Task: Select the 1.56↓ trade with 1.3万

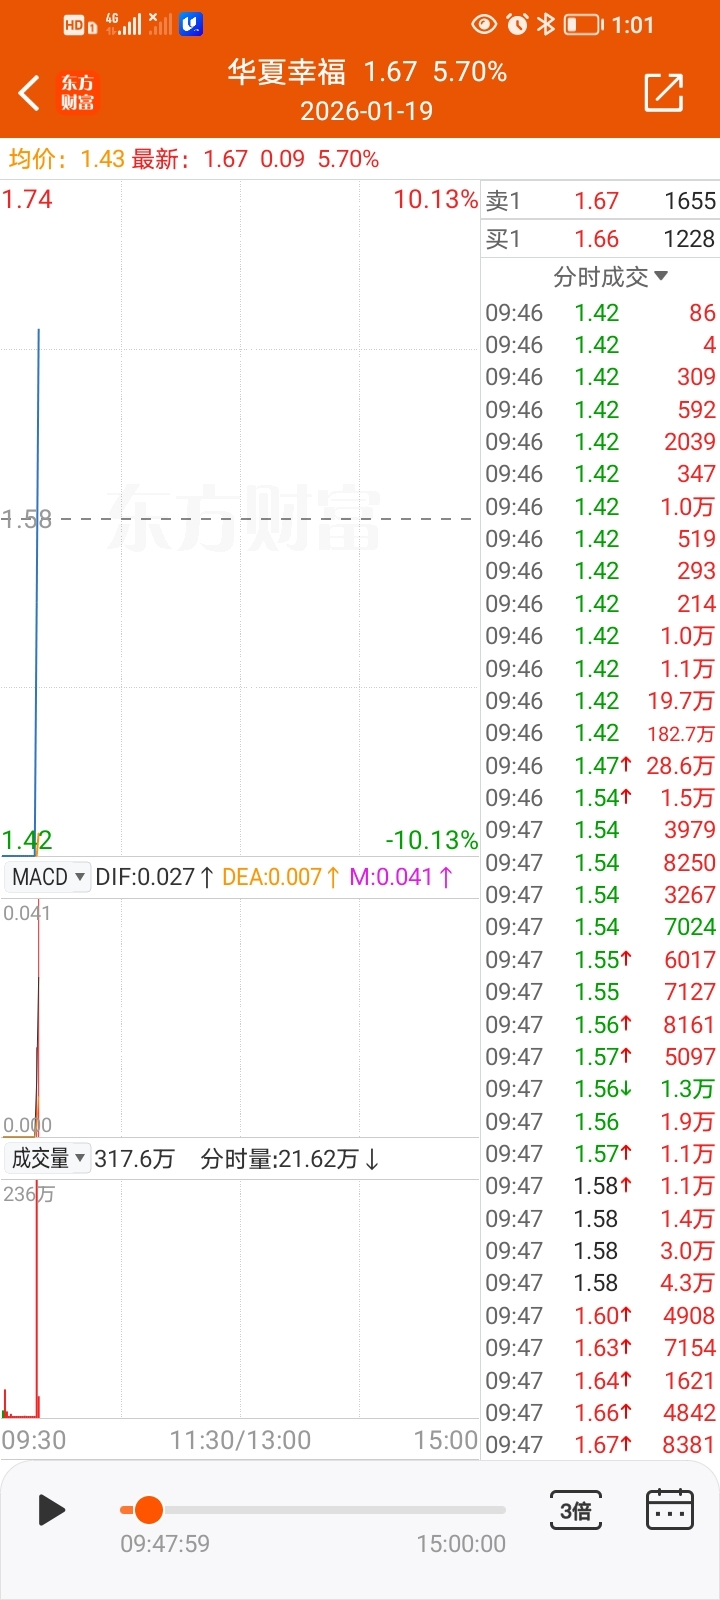Action: pos(600,1089)
